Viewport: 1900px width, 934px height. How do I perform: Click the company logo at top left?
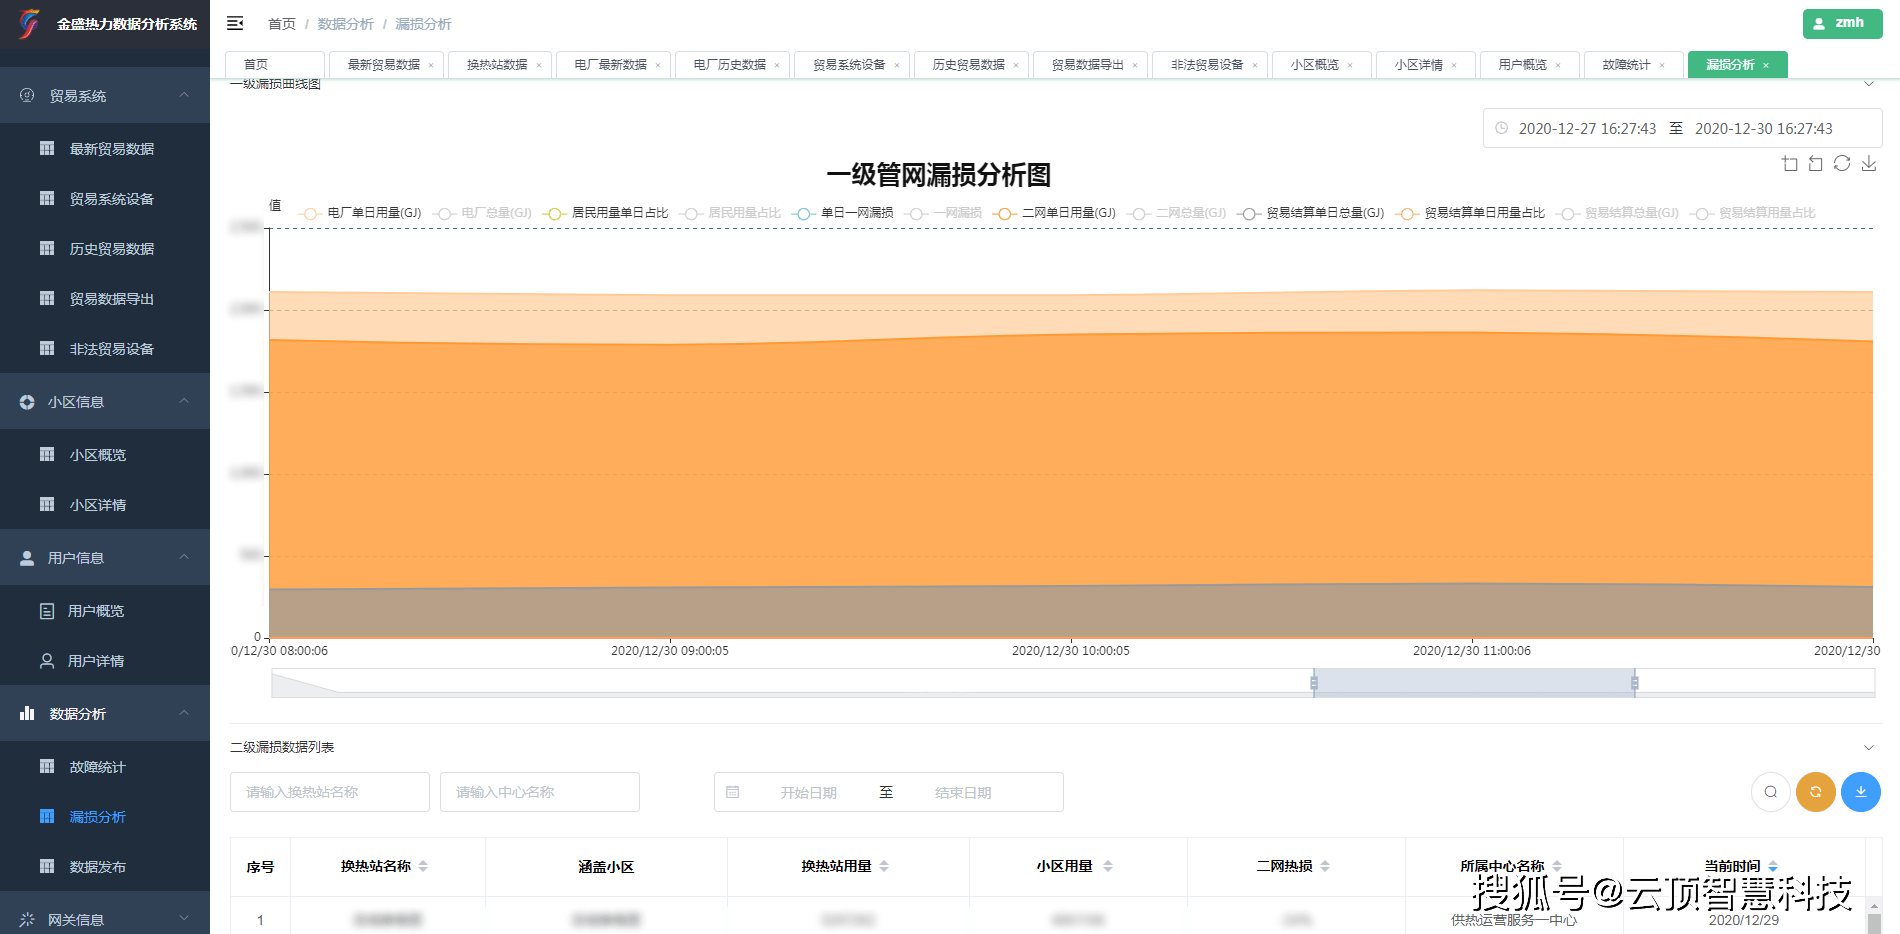pyautogui.click(x=30, y=23)
